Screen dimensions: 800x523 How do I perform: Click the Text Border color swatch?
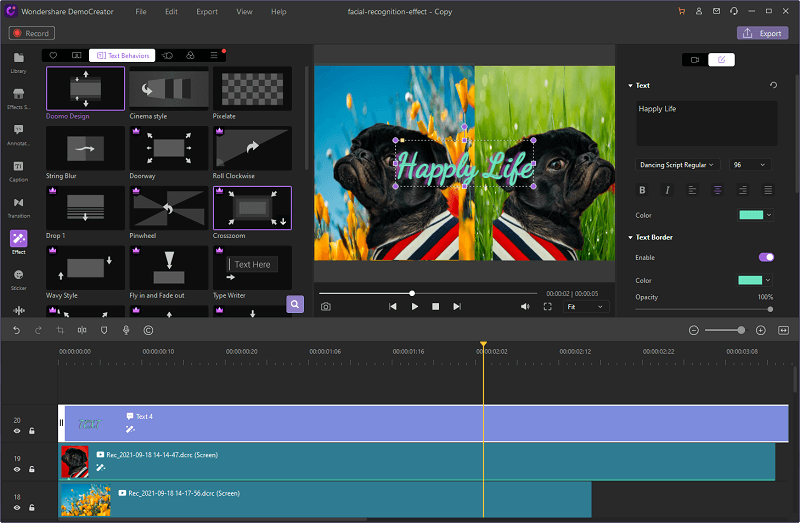pos(750,280)
